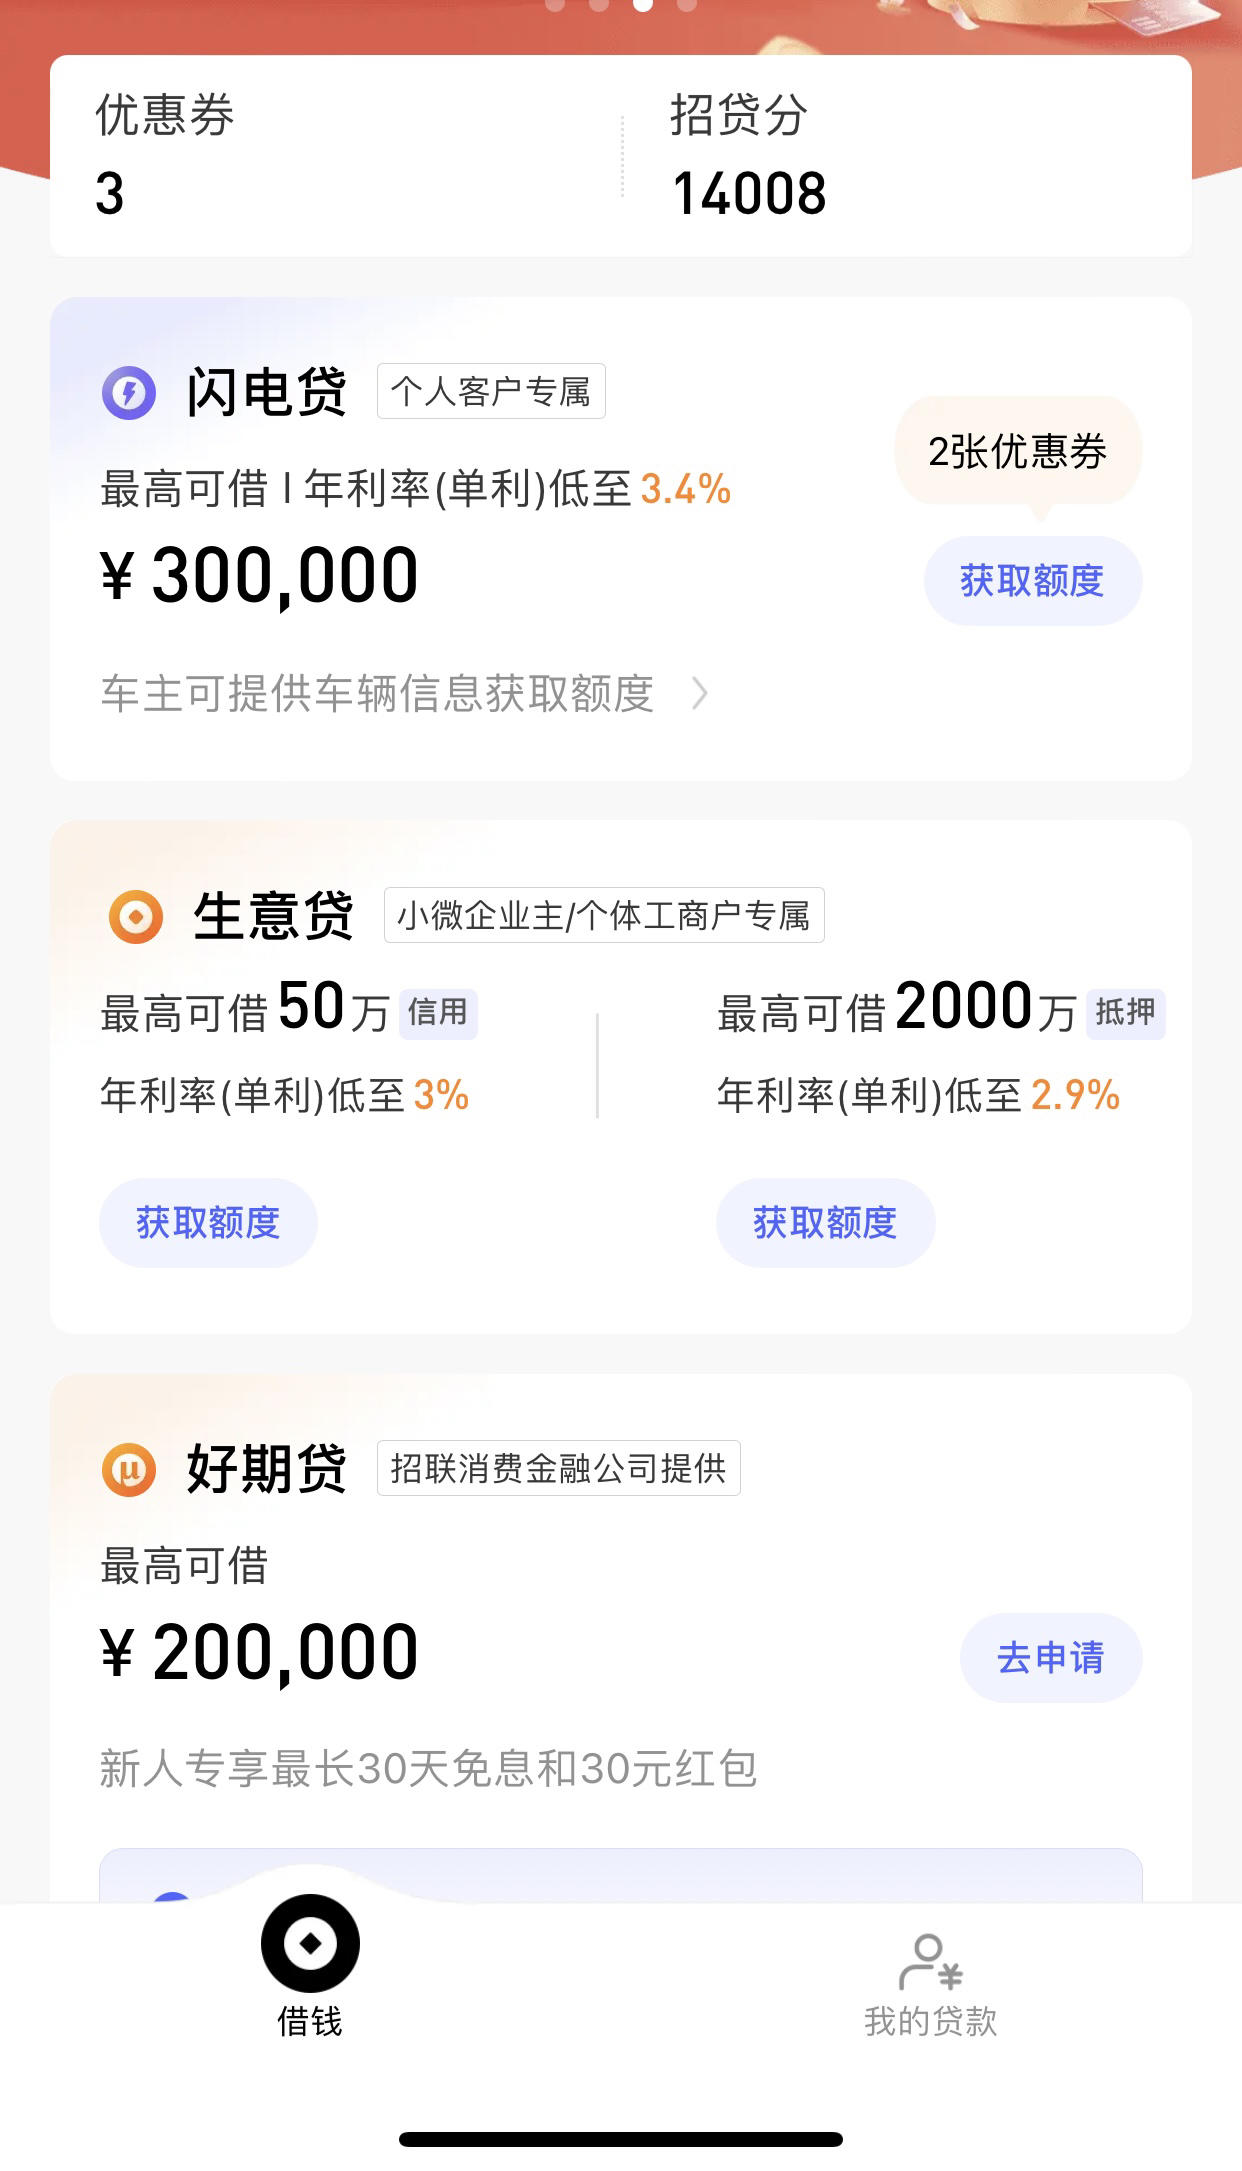Viewport: 1242px width, 2171px height.
Task: Select the 借钱 tab label
Action: click(310, 2021)
